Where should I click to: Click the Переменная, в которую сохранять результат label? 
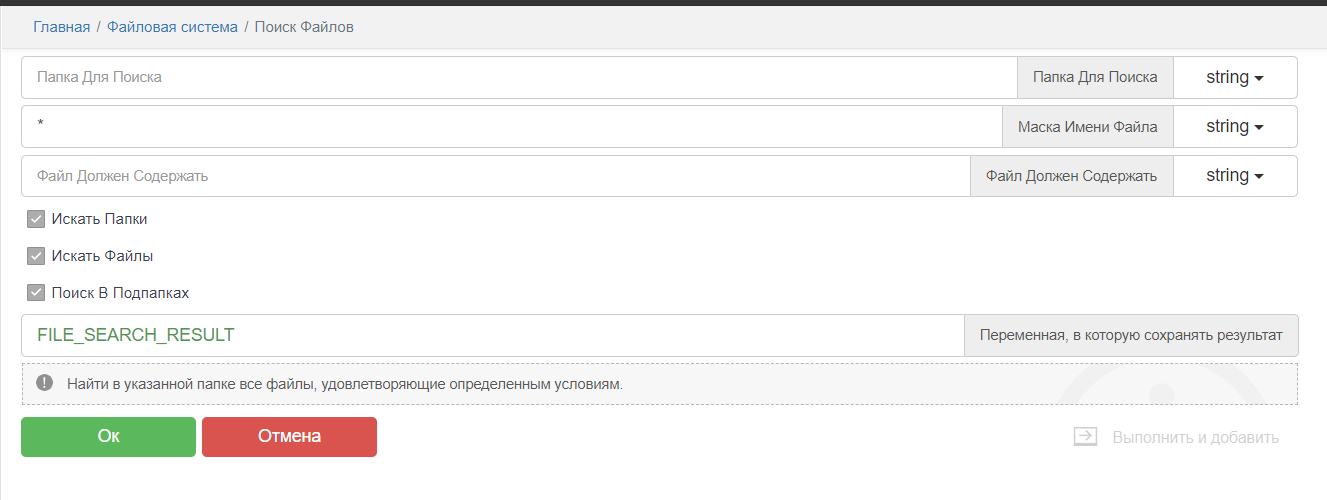click(x=1130, y=335)
